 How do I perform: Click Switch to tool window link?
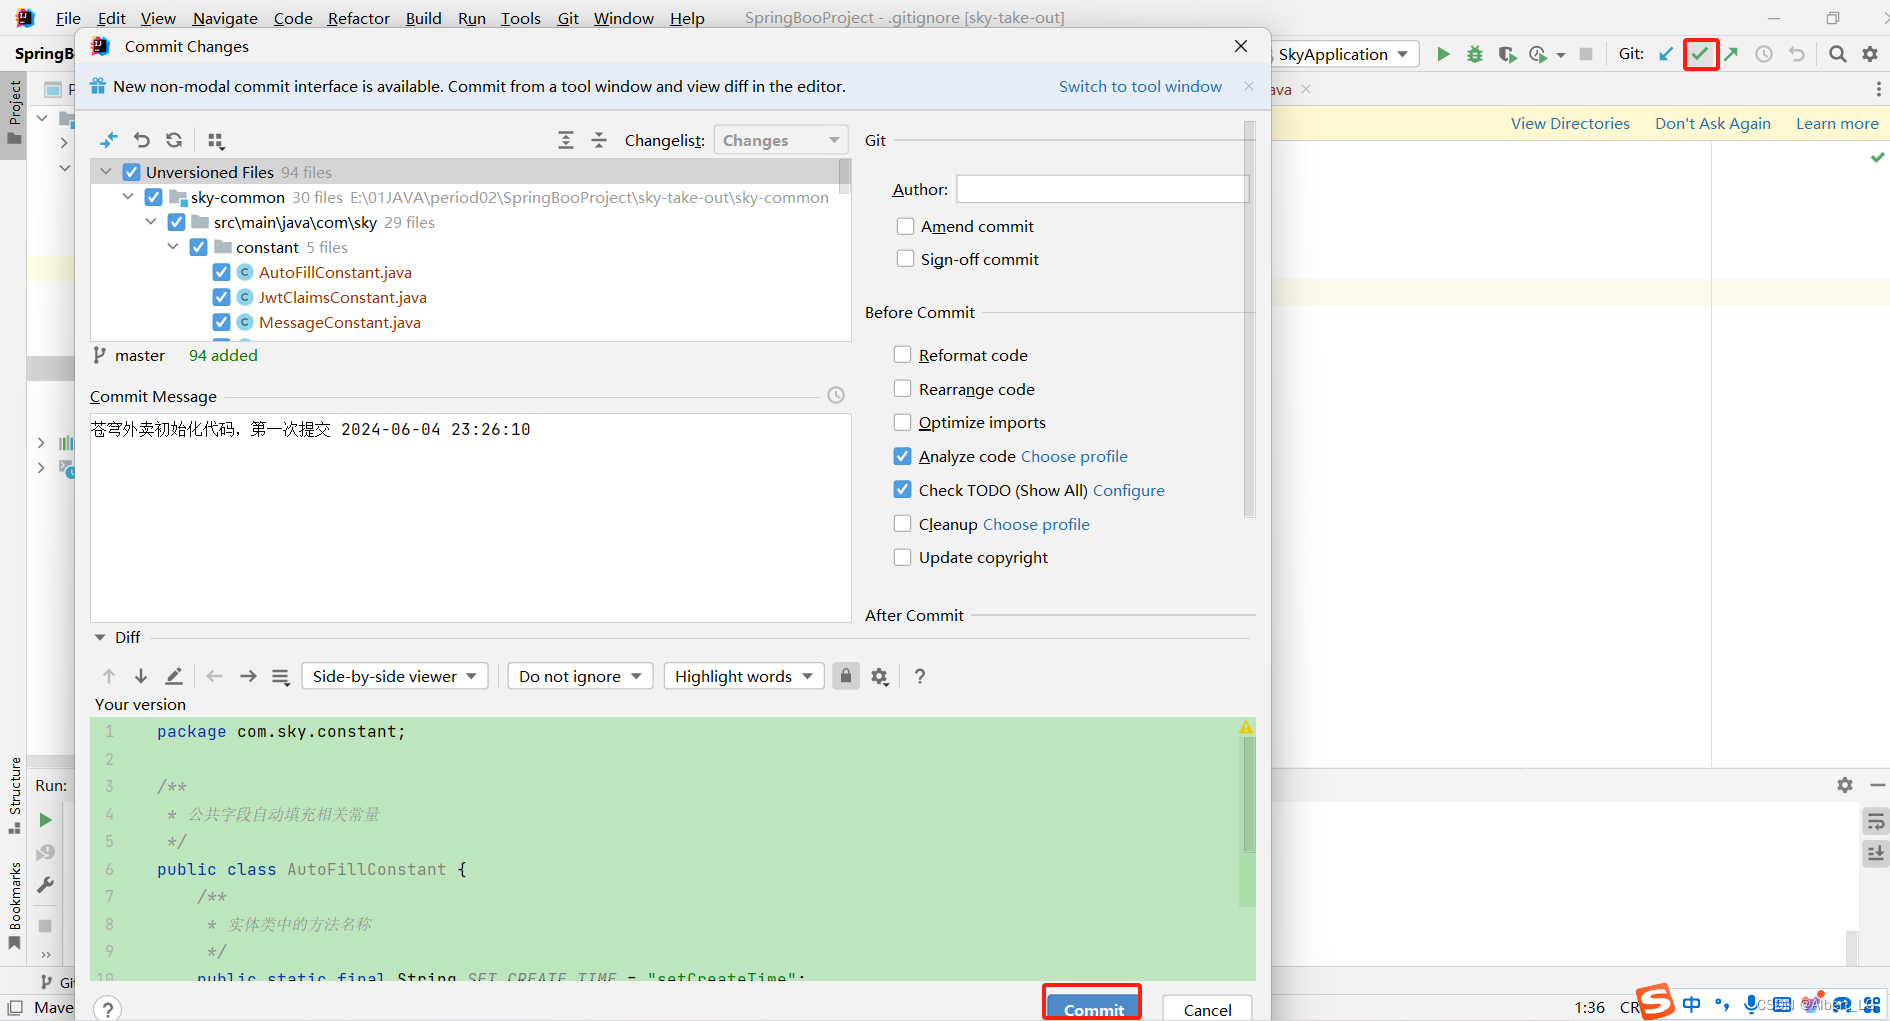(1140, 86)
